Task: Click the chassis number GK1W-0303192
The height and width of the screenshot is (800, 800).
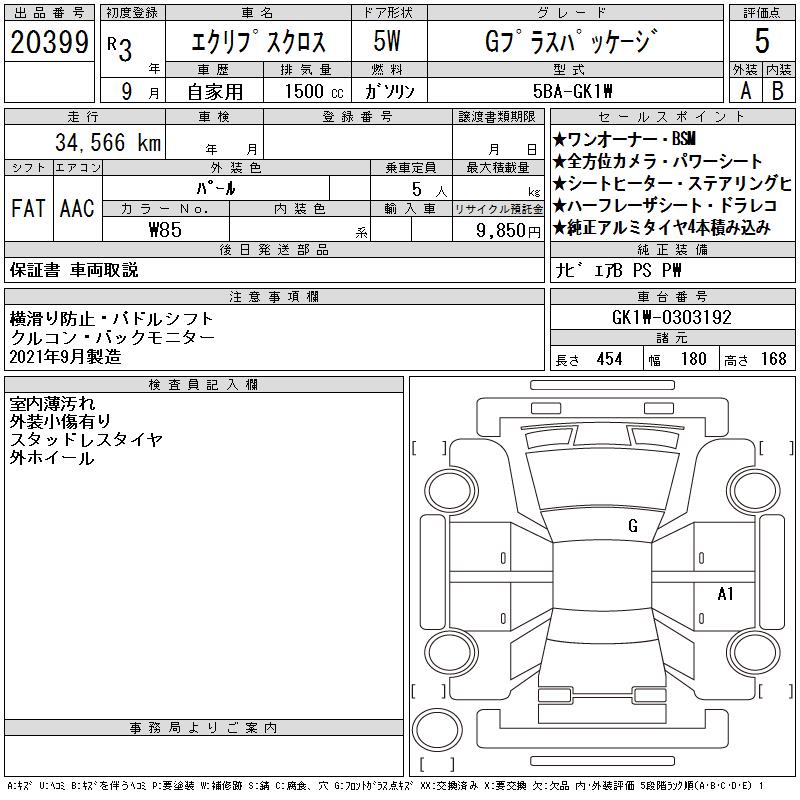Action: coord(671,318)
